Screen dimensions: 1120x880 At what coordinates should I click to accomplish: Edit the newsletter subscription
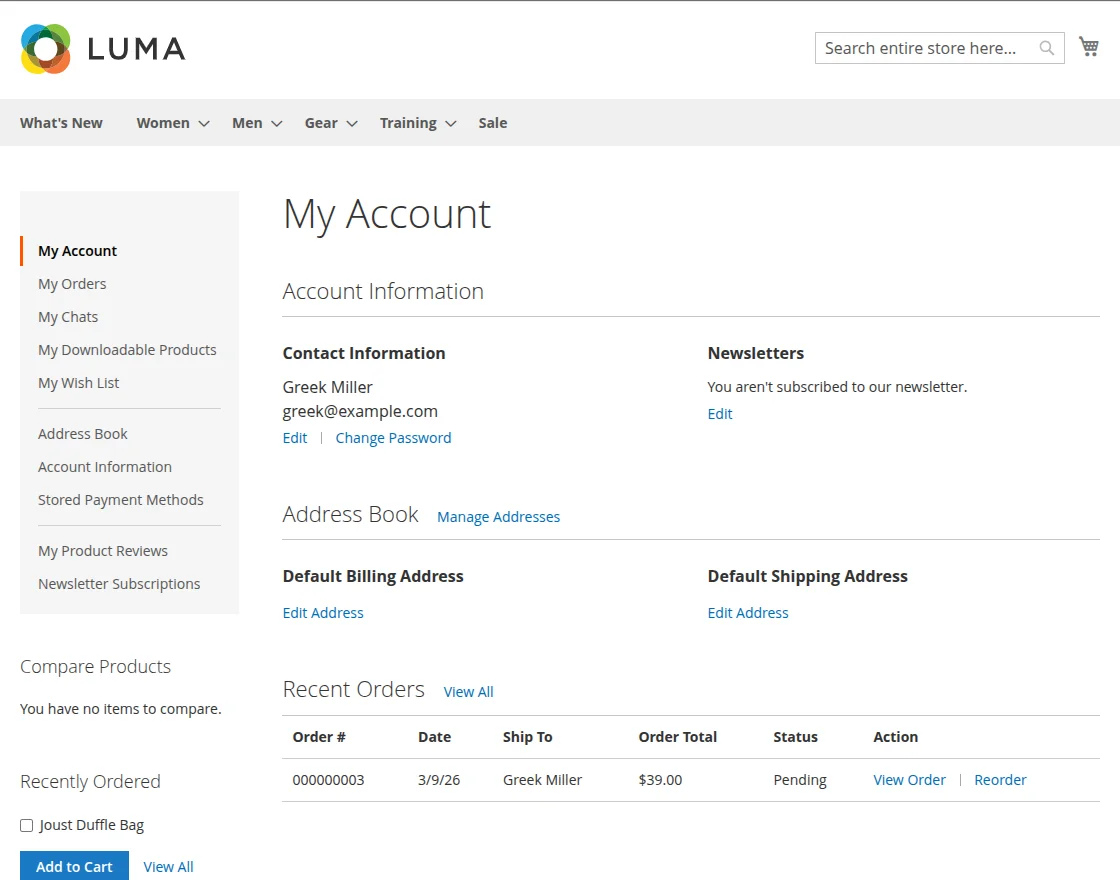[720, 414]
